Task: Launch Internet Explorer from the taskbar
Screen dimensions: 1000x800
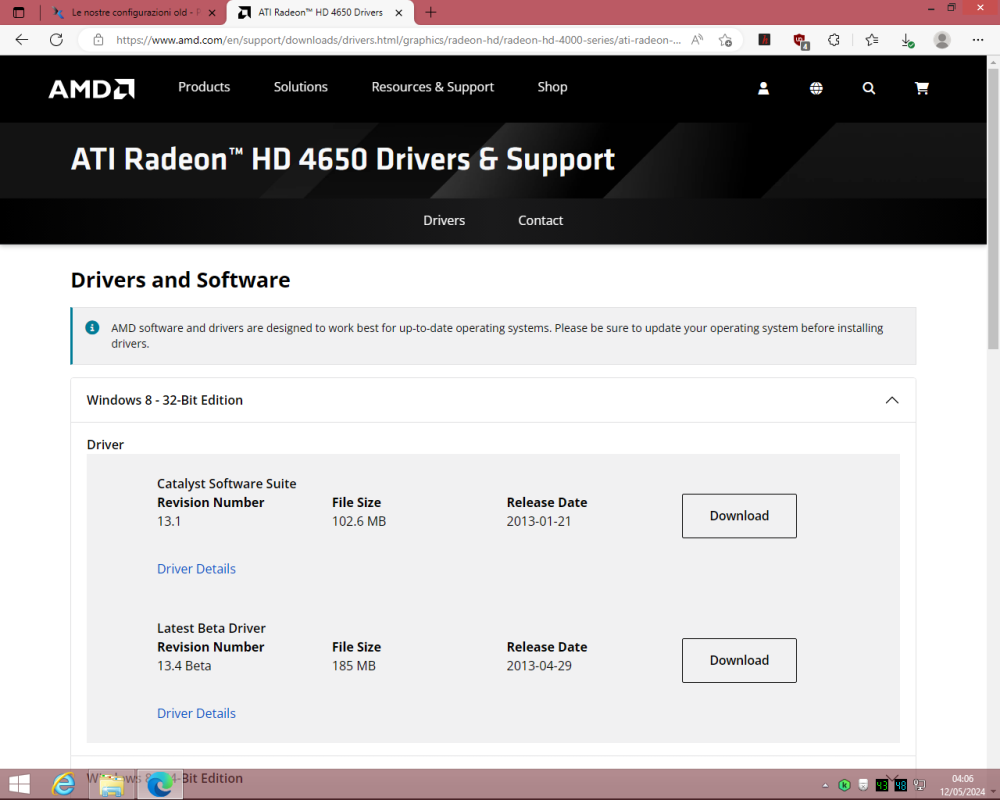Action: pyautogui.click(x=63, y=784)
